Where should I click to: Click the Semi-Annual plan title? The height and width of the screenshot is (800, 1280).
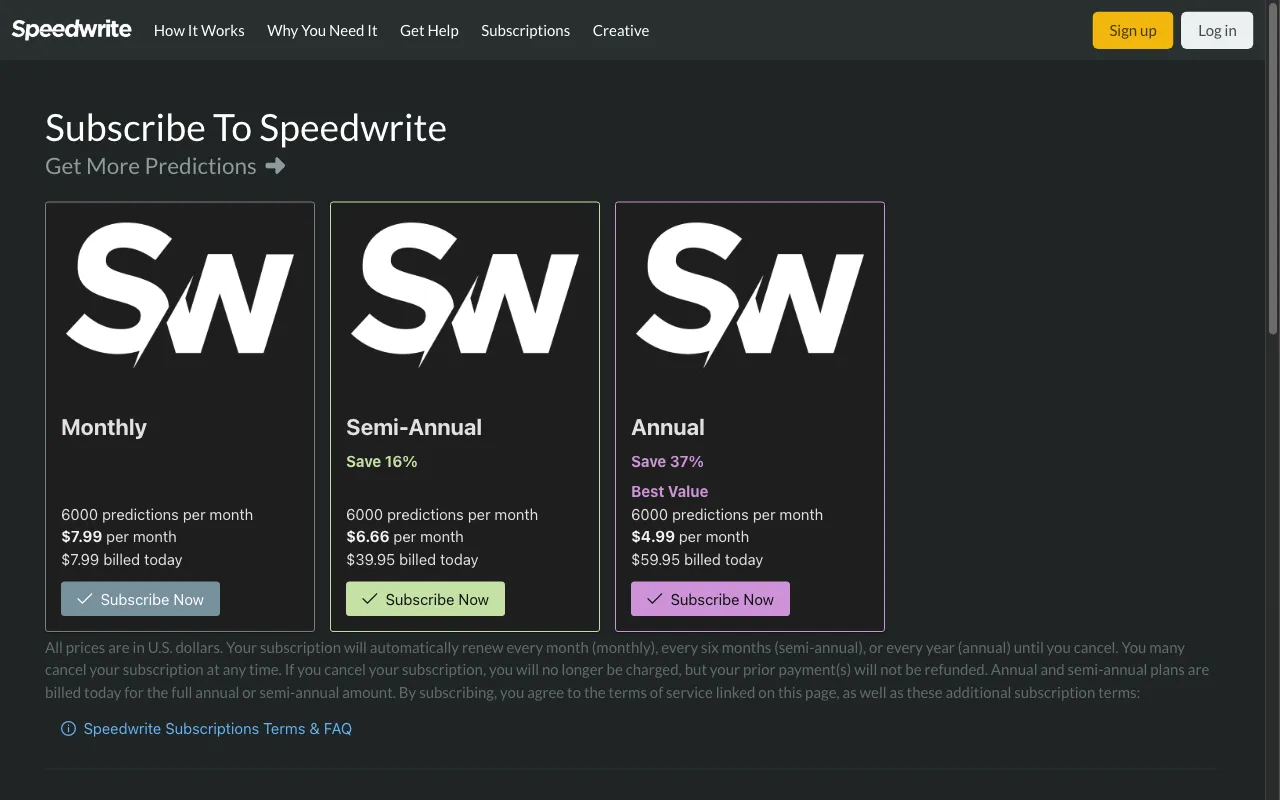coord(414,427)
